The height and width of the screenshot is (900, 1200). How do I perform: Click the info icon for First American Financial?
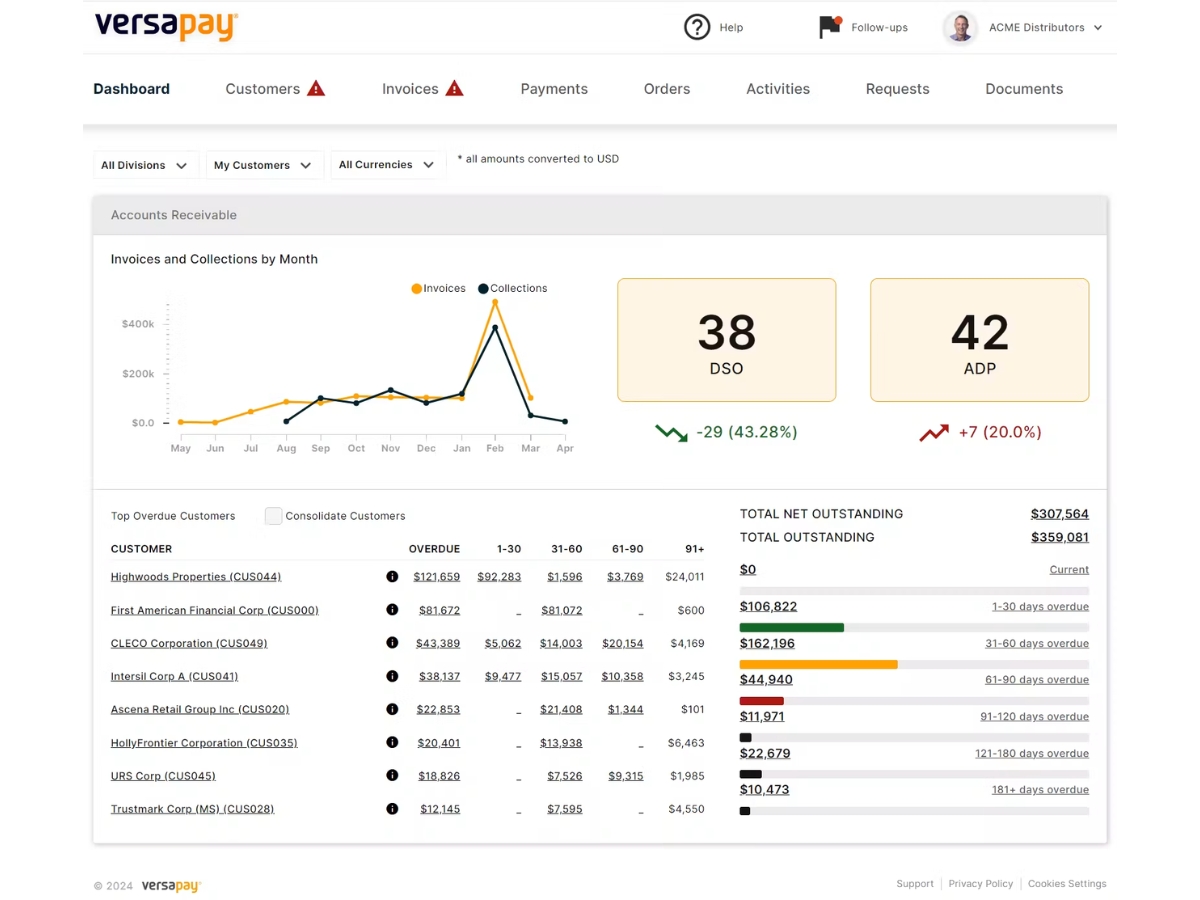[x=392, y=609]
